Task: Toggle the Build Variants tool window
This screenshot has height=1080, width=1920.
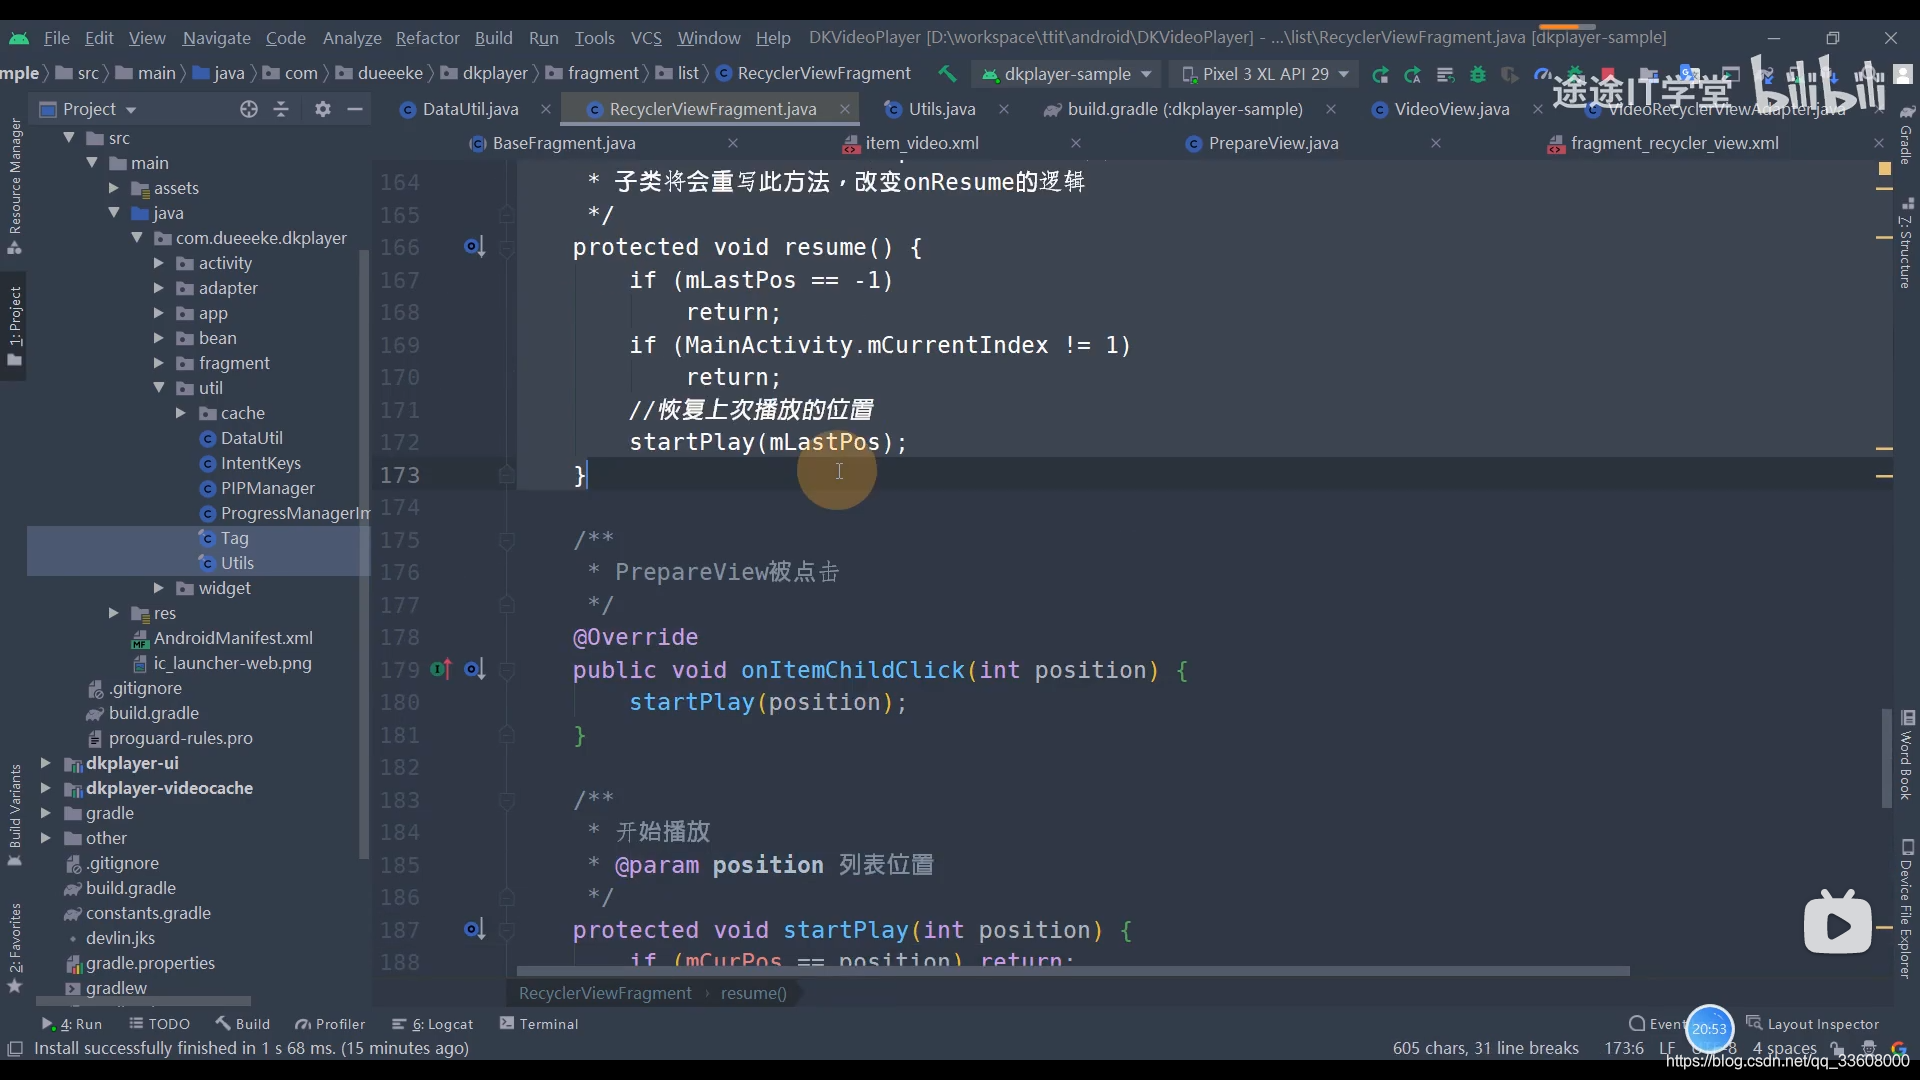Action: [14, 814]
